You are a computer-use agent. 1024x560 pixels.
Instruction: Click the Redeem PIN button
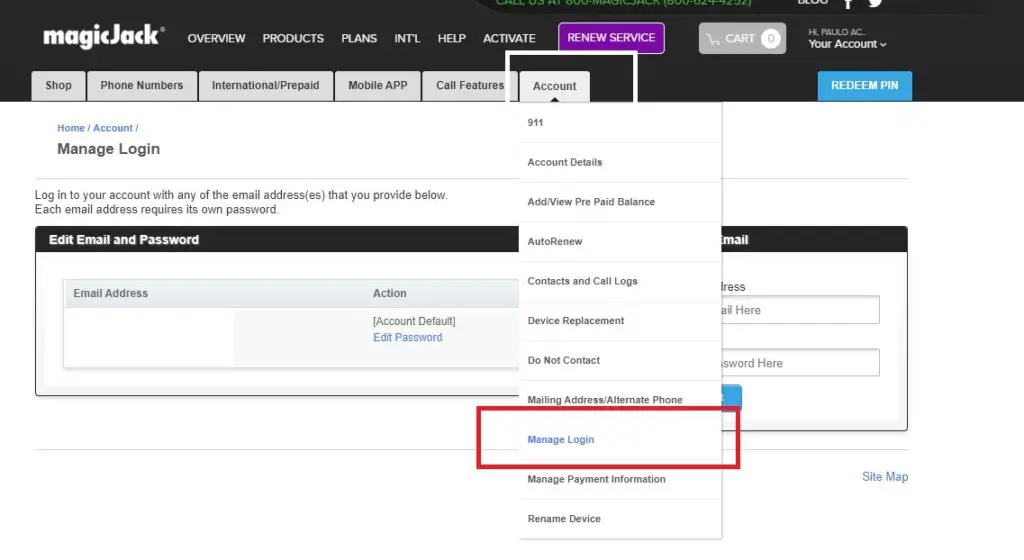[864, 86]
